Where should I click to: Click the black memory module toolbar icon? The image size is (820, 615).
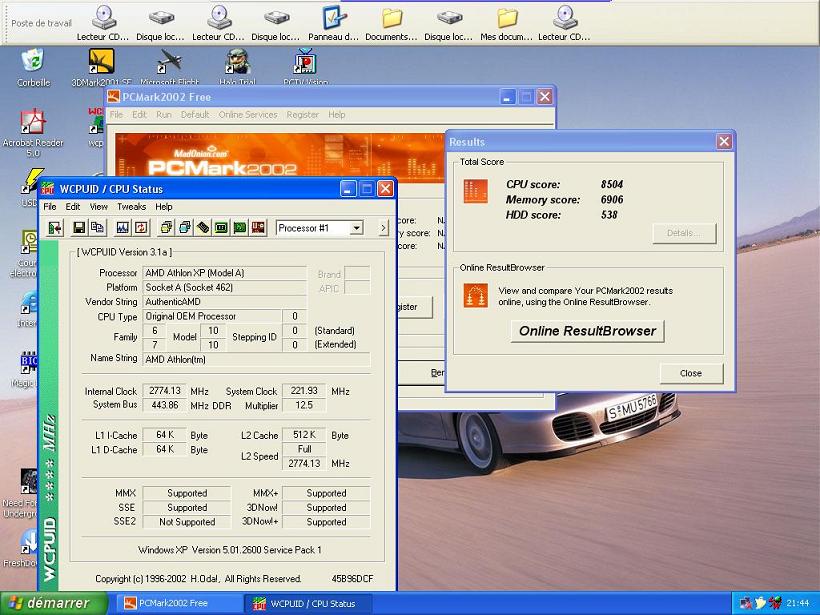click(203, 228)
